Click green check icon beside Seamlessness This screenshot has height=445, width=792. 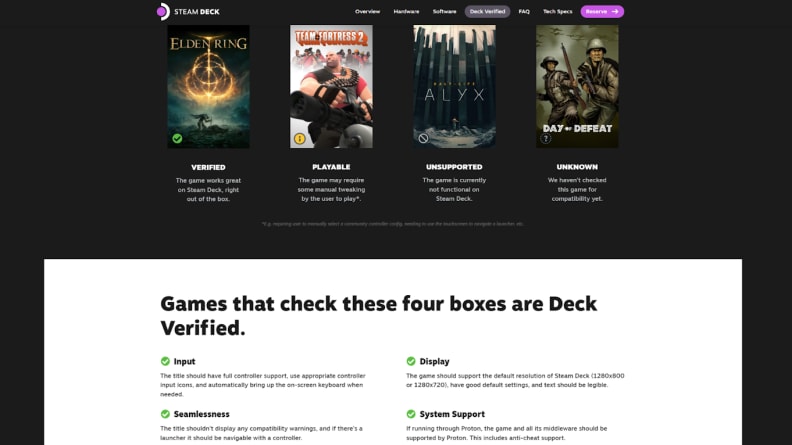pos(165,414)
